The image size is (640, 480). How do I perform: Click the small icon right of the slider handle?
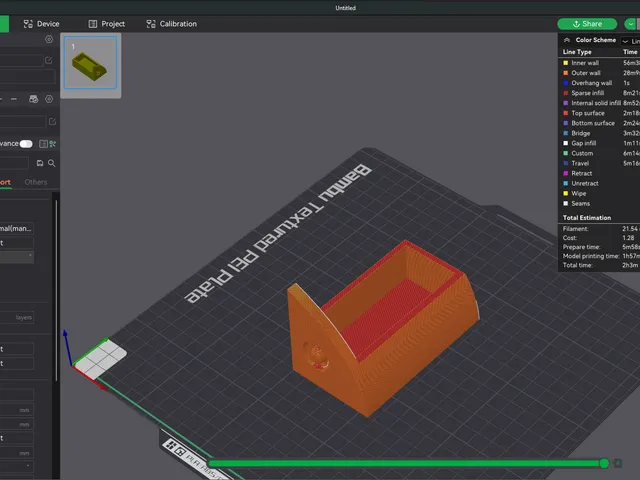tap(618, 463)
